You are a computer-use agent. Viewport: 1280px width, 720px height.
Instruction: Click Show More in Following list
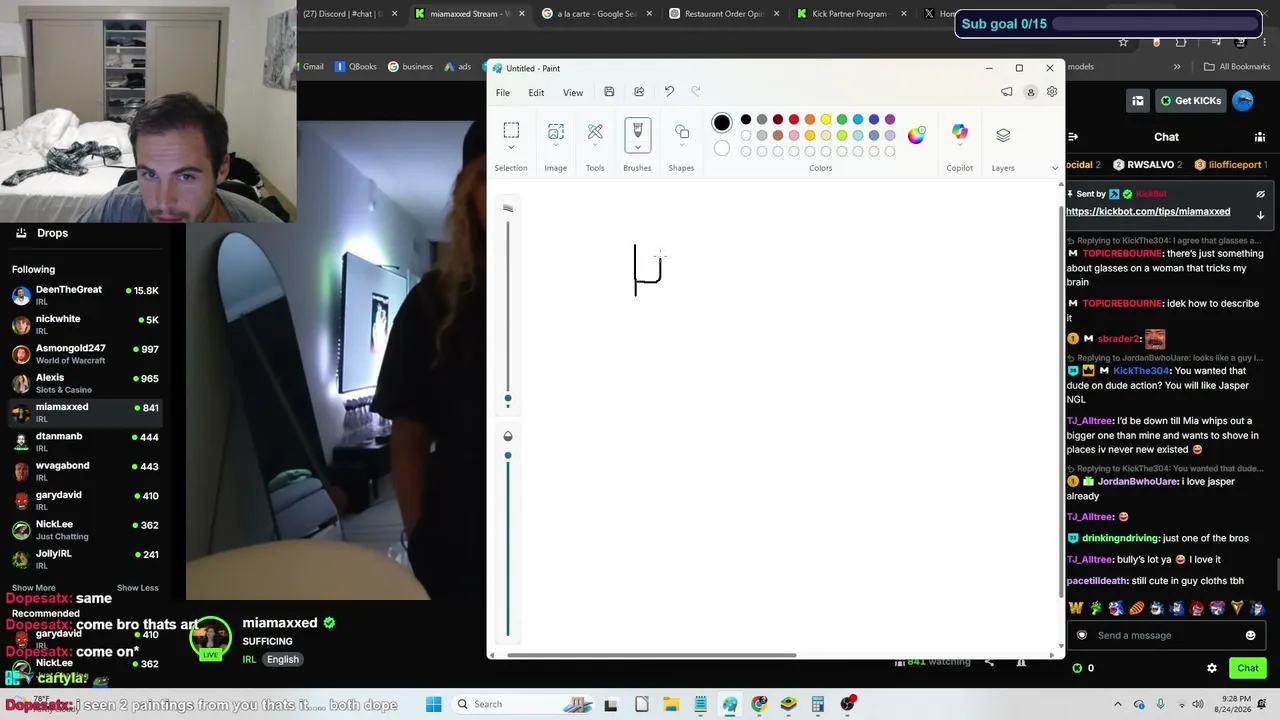click(x=33, y=588)
